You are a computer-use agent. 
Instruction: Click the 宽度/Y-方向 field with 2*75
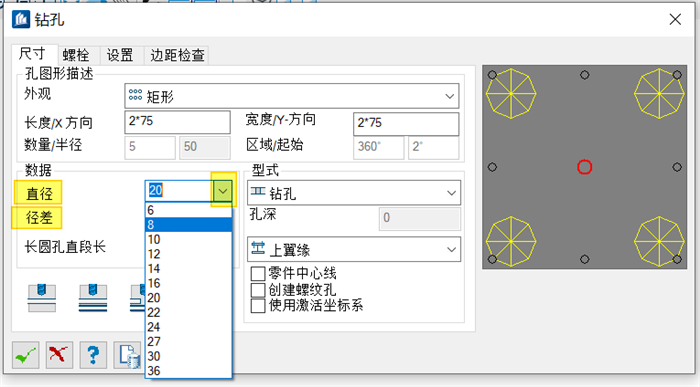(x=406, y=124)
